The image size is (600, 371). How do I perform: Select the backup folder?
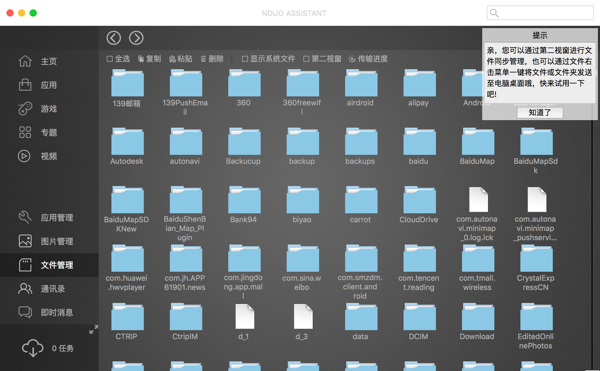point(302,142)
